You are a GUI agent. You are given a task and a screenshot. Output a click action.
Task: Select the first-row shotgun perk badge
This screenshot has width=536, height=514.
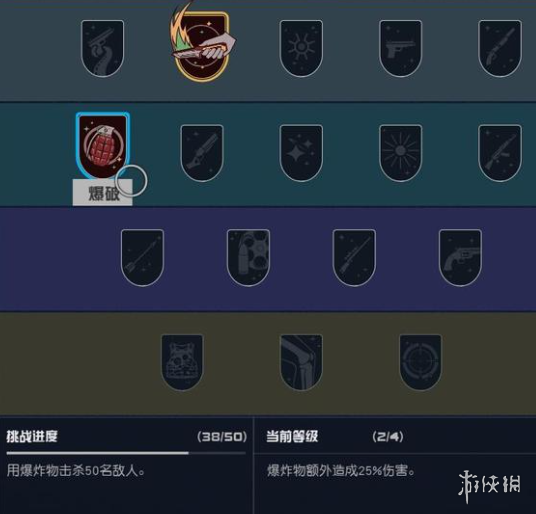tap(500, 48)
